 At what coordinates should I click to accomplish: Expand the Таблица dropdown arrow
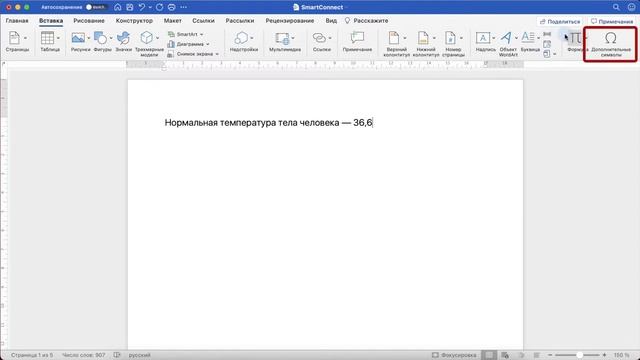pyautogui.click(x=58, y=38)
